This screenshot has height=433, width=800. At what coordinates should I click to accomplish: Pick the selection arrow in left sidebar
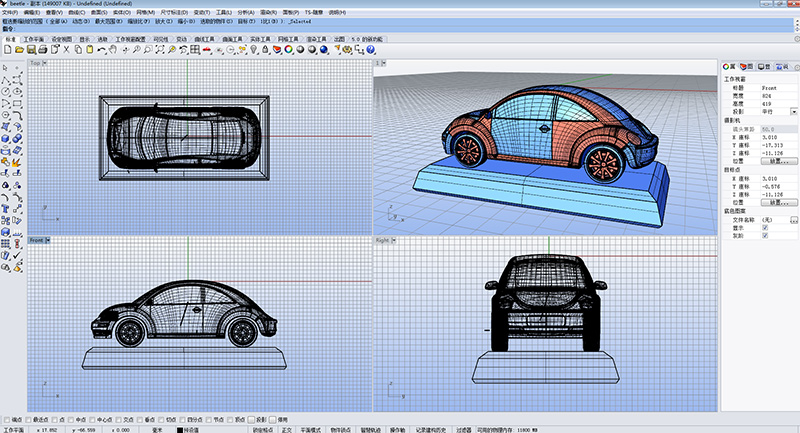click(5, 67)
